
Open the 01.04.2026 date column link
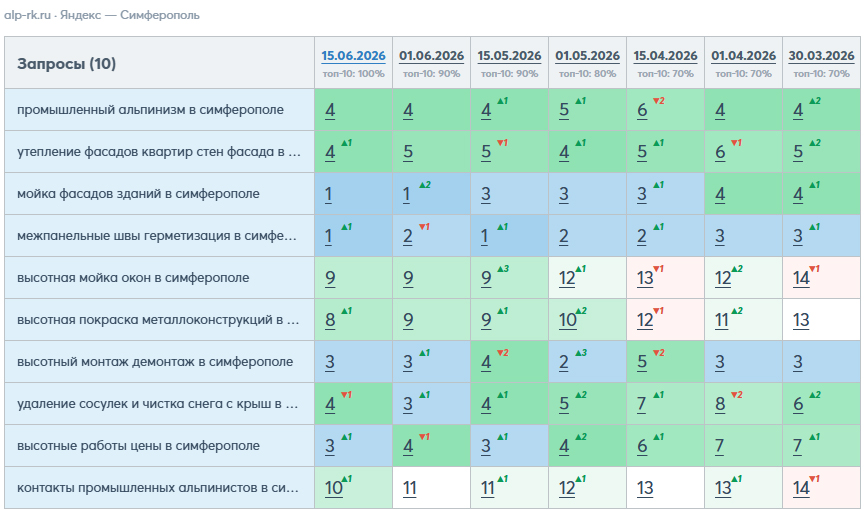743,56
